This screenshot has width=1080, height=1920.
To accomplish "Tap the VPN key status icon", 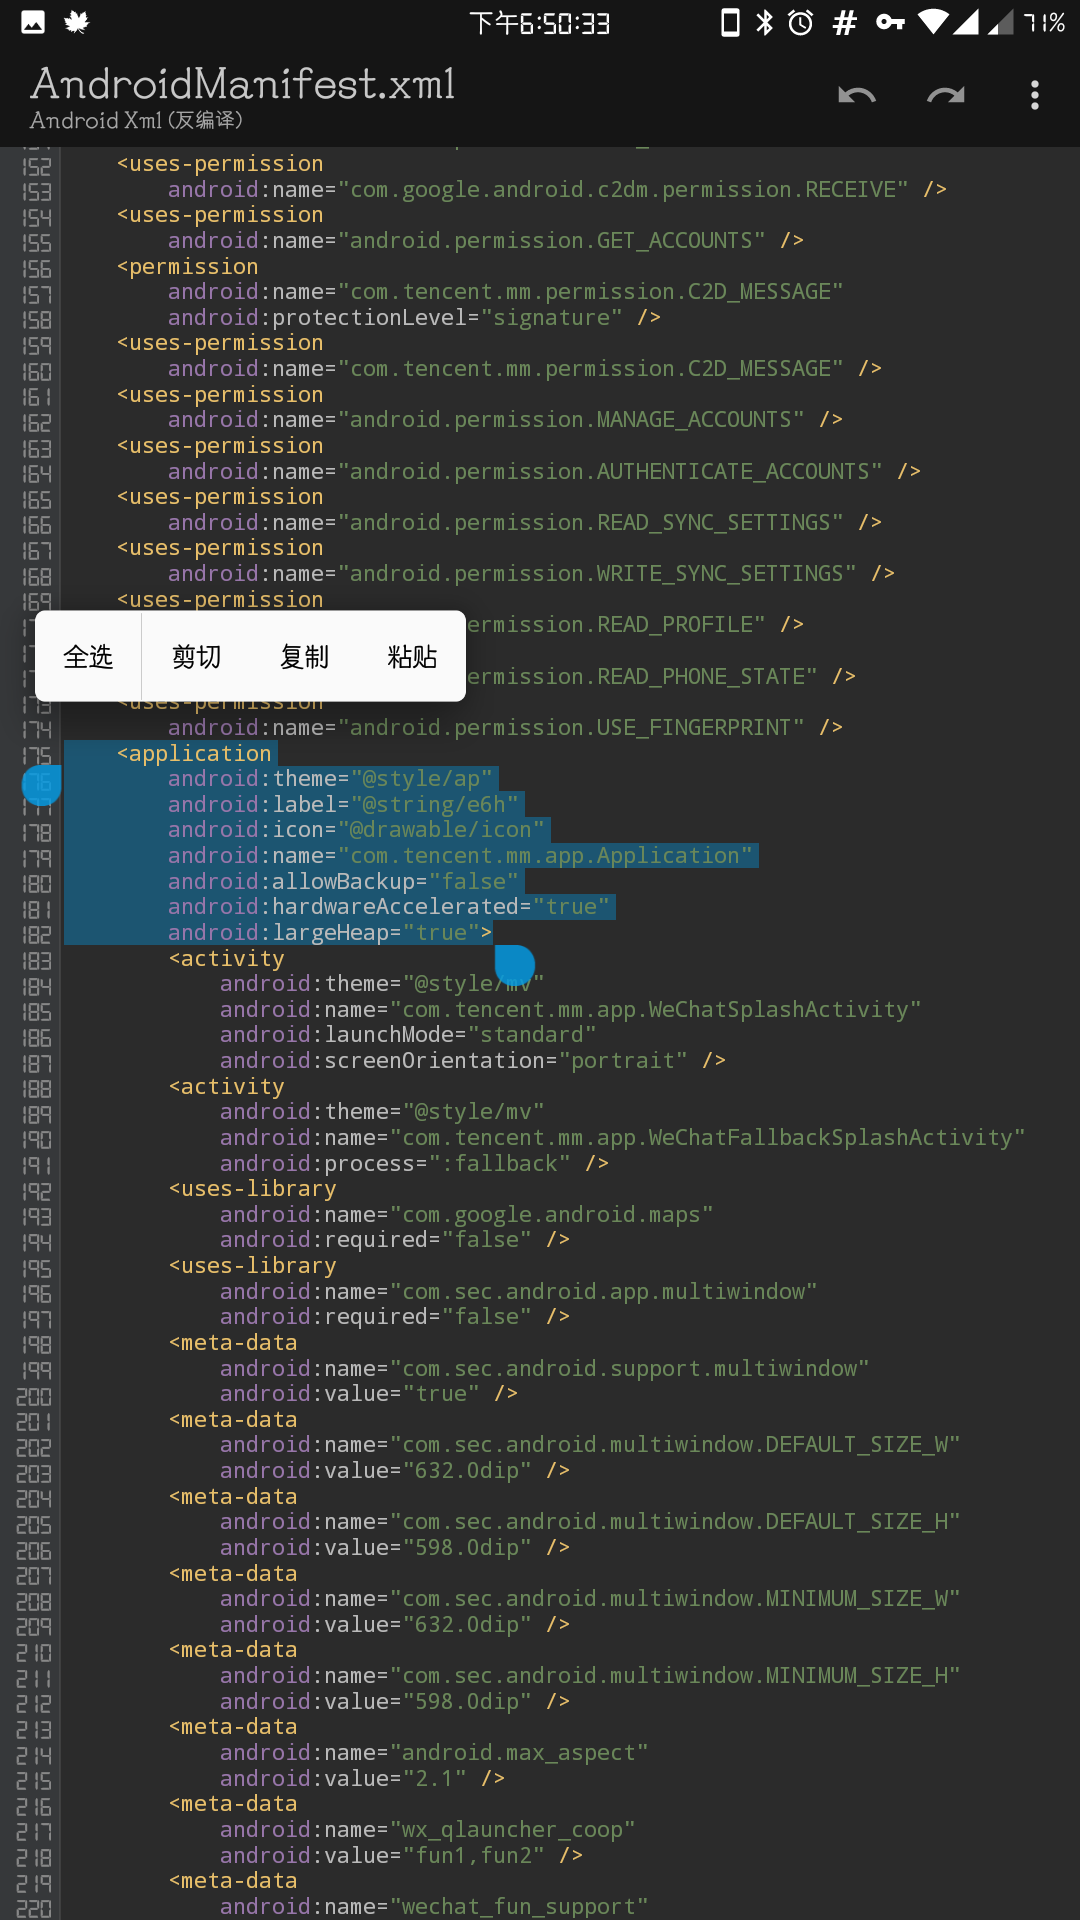I will pyautogui.click(x=890, y=22).
